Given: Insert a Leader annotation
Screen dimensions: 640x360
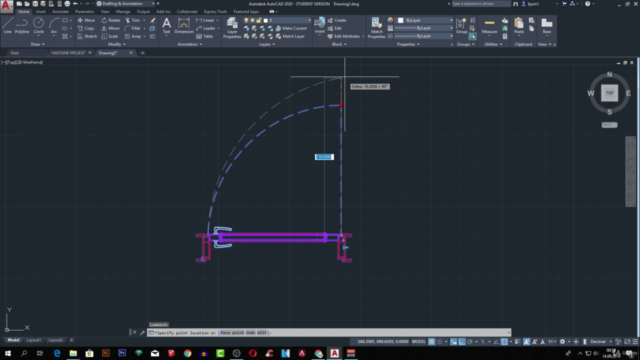Looking at the screenshot, I should pyautogui.click(x=206, y=28).
